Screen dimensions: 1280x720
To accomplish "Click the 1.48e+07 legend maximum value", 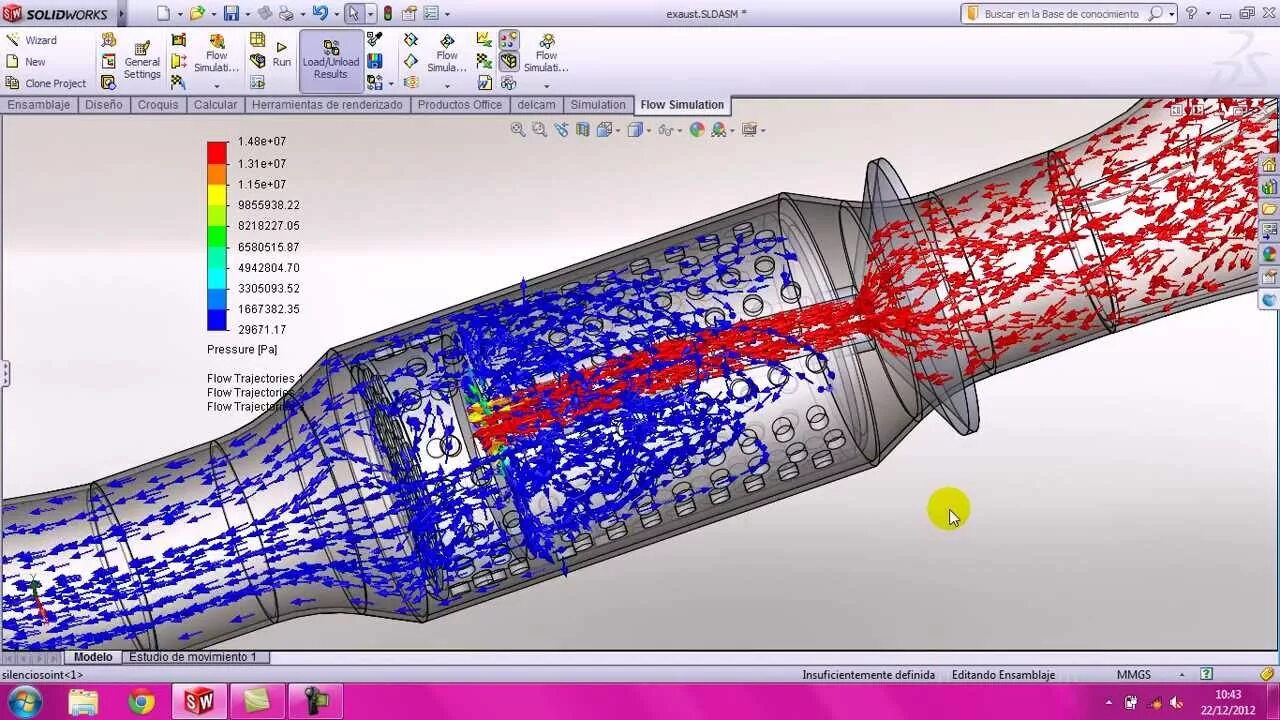I will pos(262,142).
